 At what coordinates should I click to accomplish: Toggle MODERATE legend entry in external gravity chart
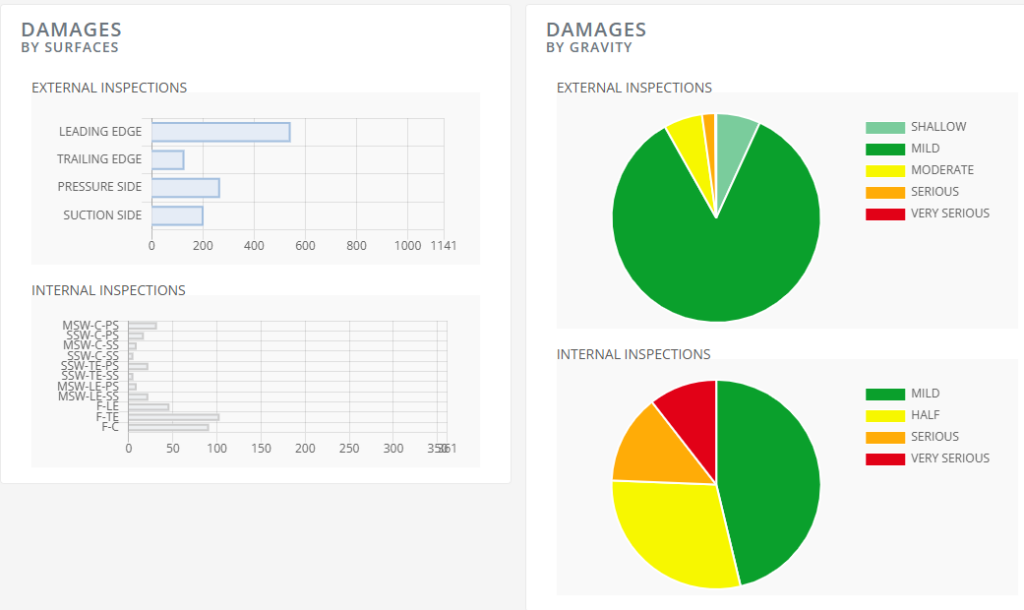[x=942, y=170]
